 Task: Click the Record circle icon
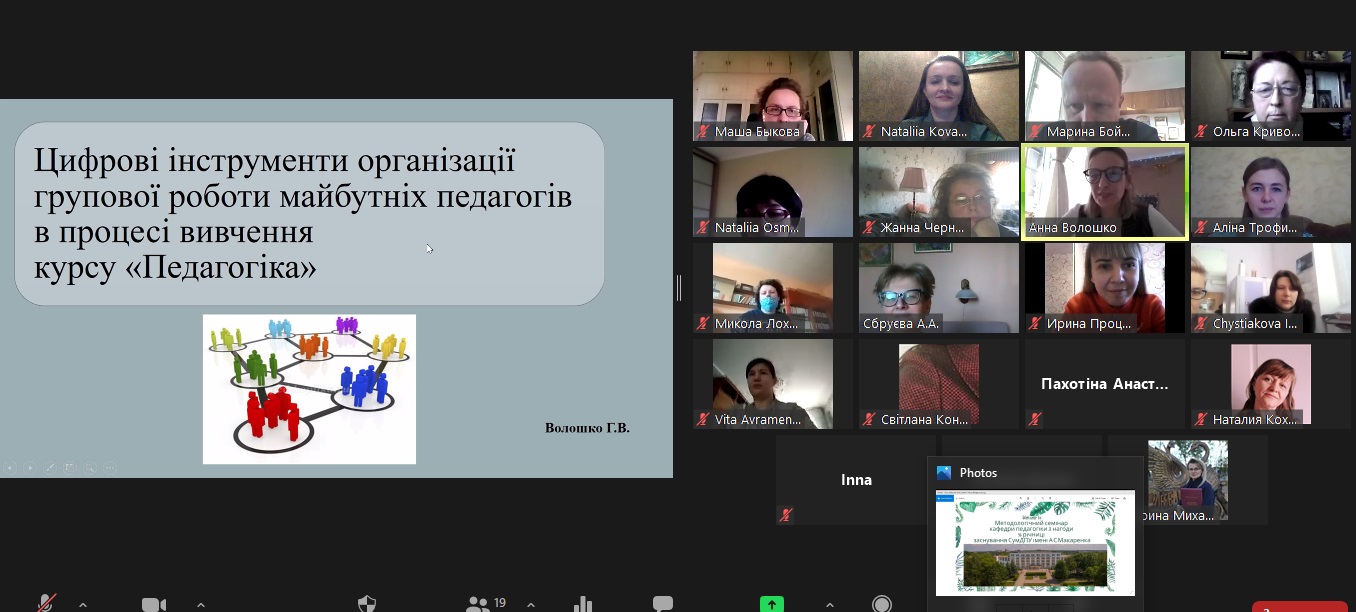(x=882, y=604)
